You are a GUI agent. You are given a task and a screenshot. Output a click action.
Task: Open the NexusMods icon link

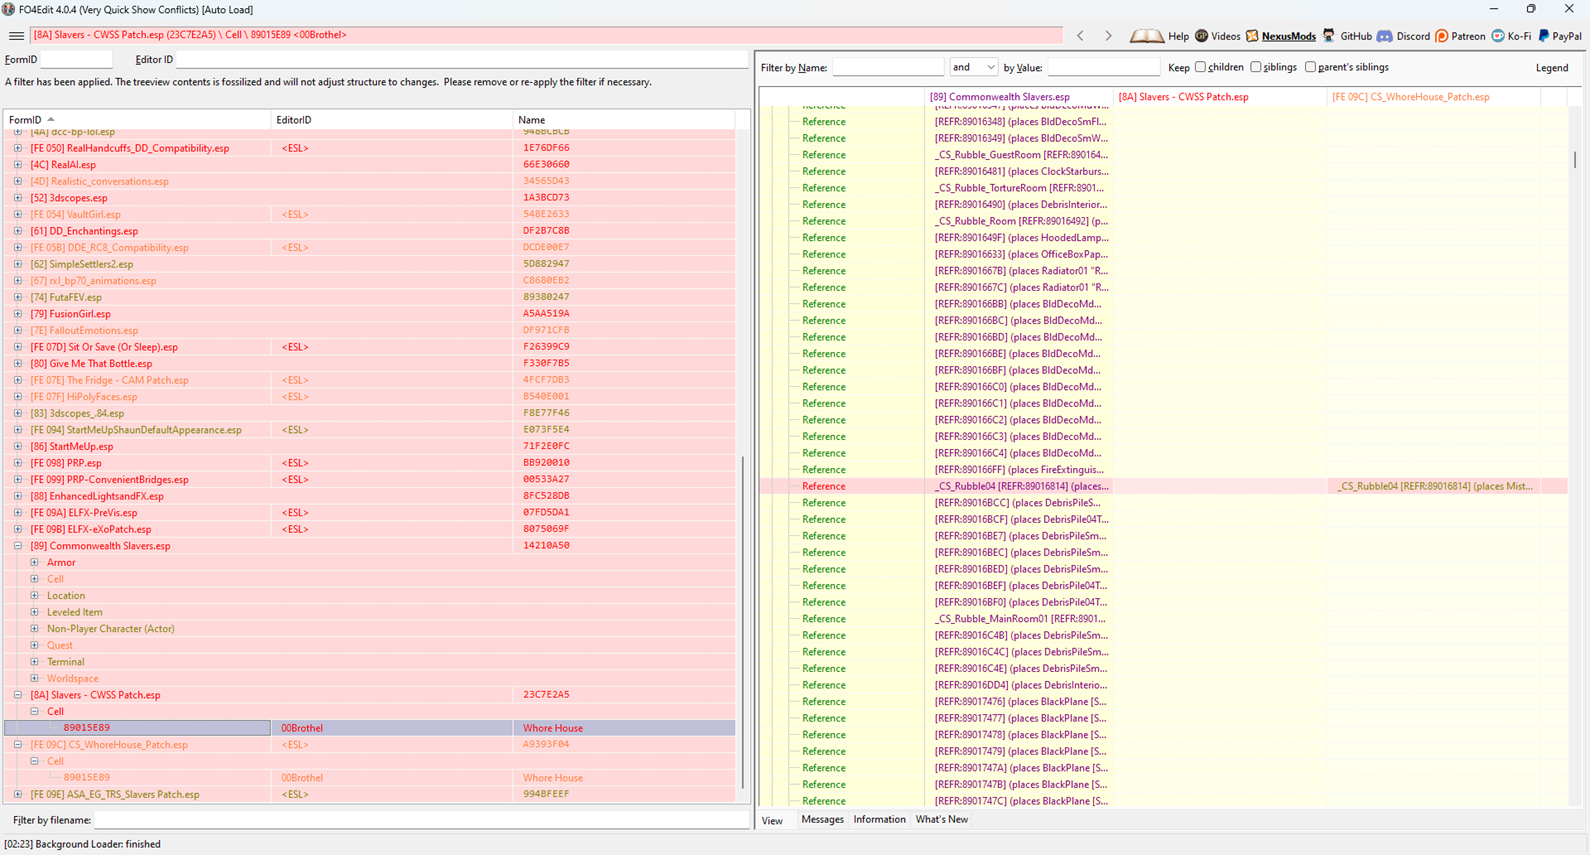pyautogui.click(x=1252, y=36)
